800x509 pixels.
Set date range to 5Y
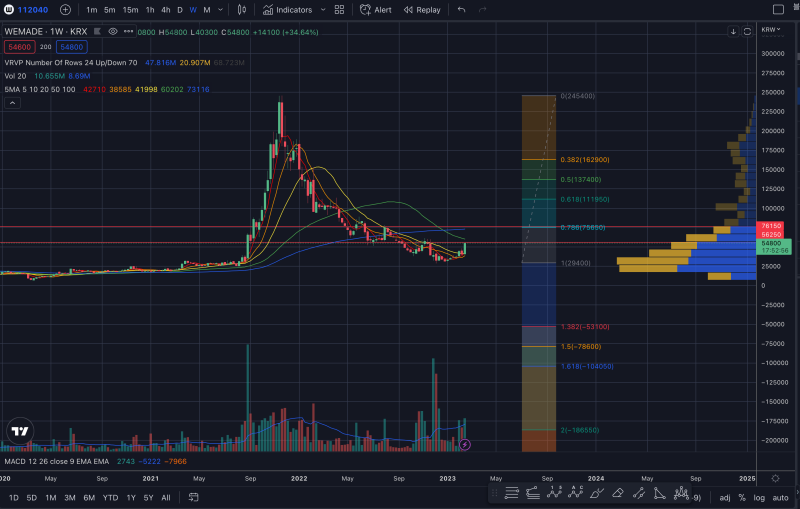point(148,497)
